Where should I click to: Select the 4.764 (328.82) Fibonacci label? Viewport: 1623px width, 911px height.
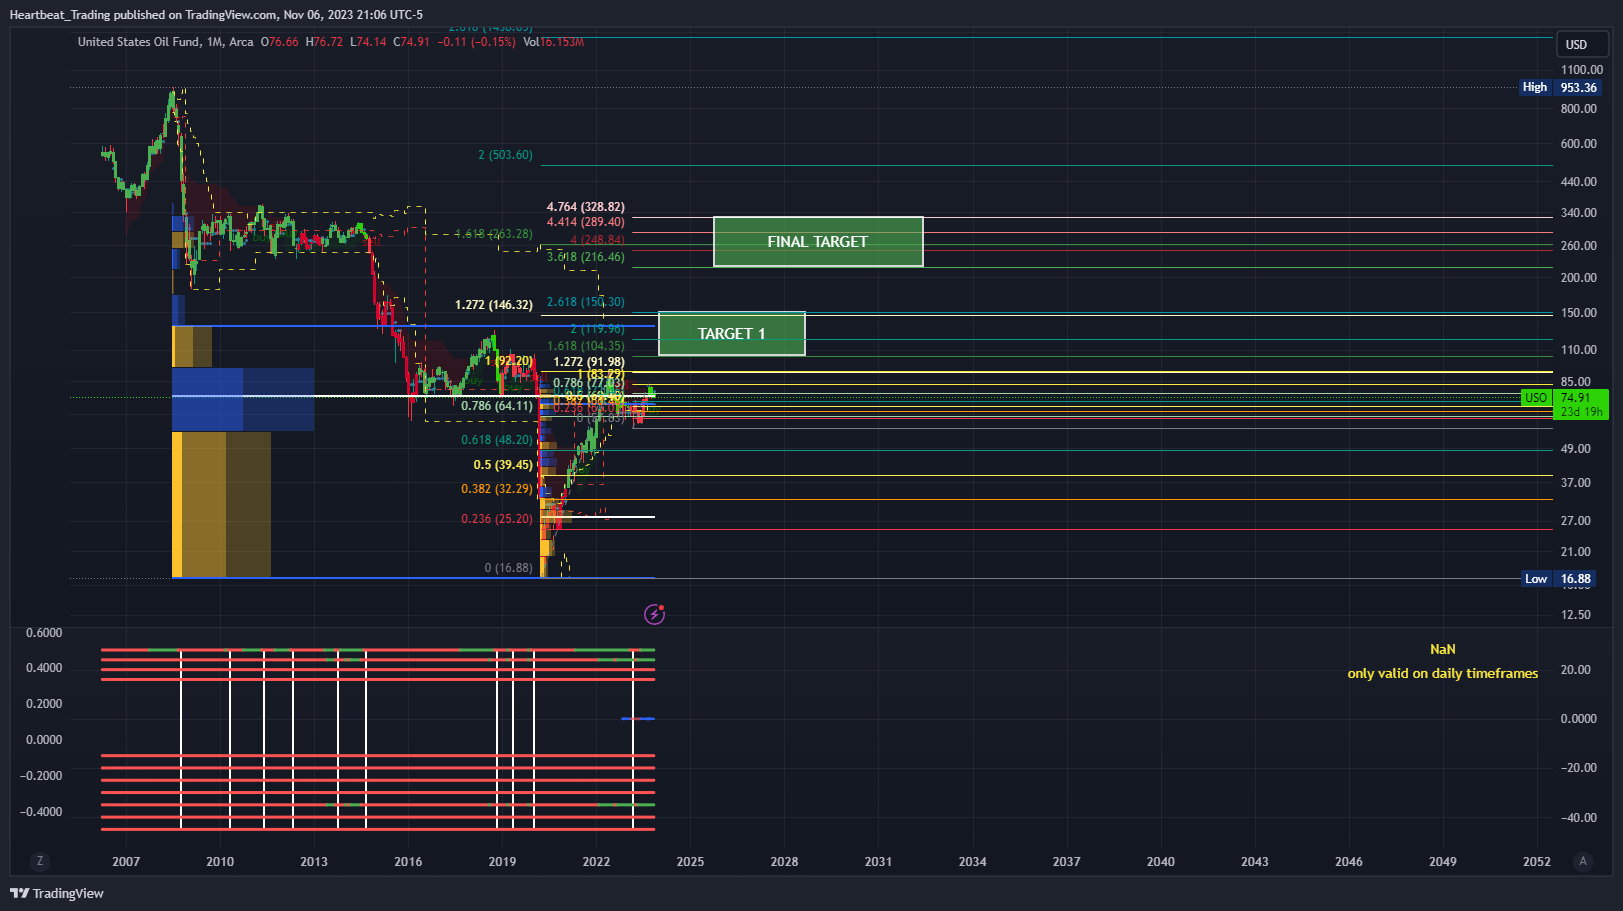(585, 207)
